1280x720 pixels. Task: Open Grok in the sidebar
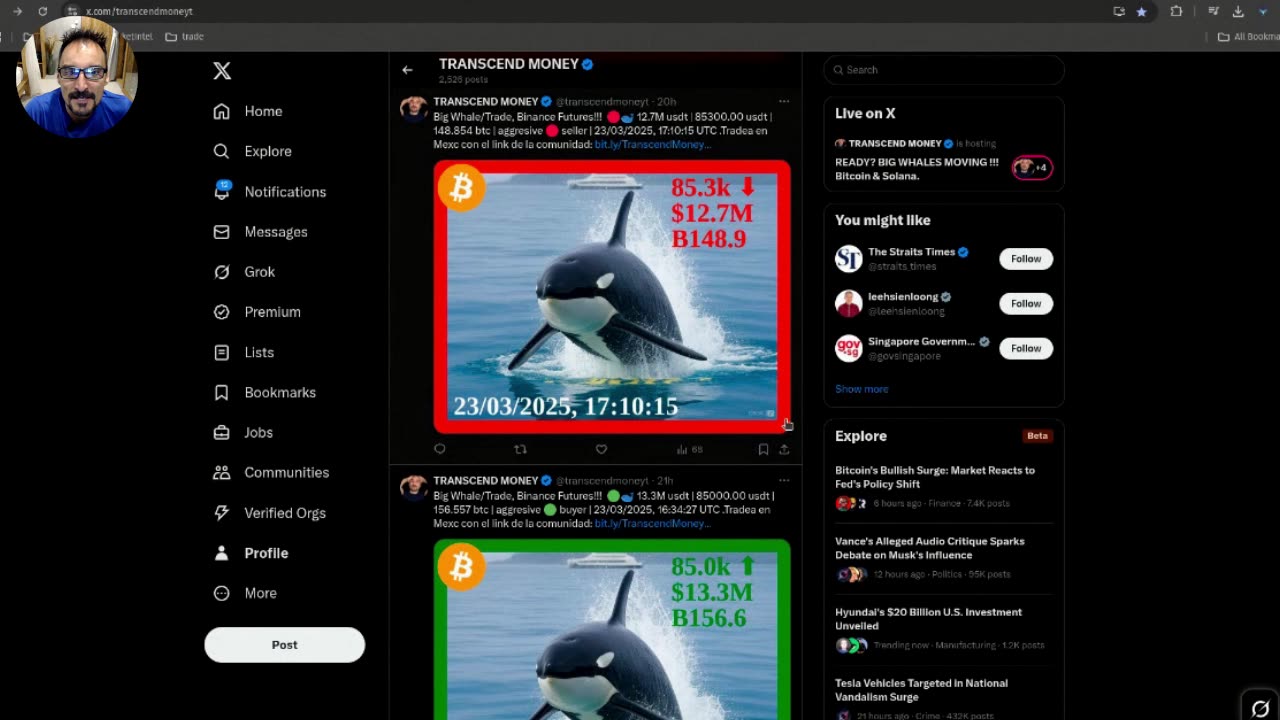tap(245, 271)
